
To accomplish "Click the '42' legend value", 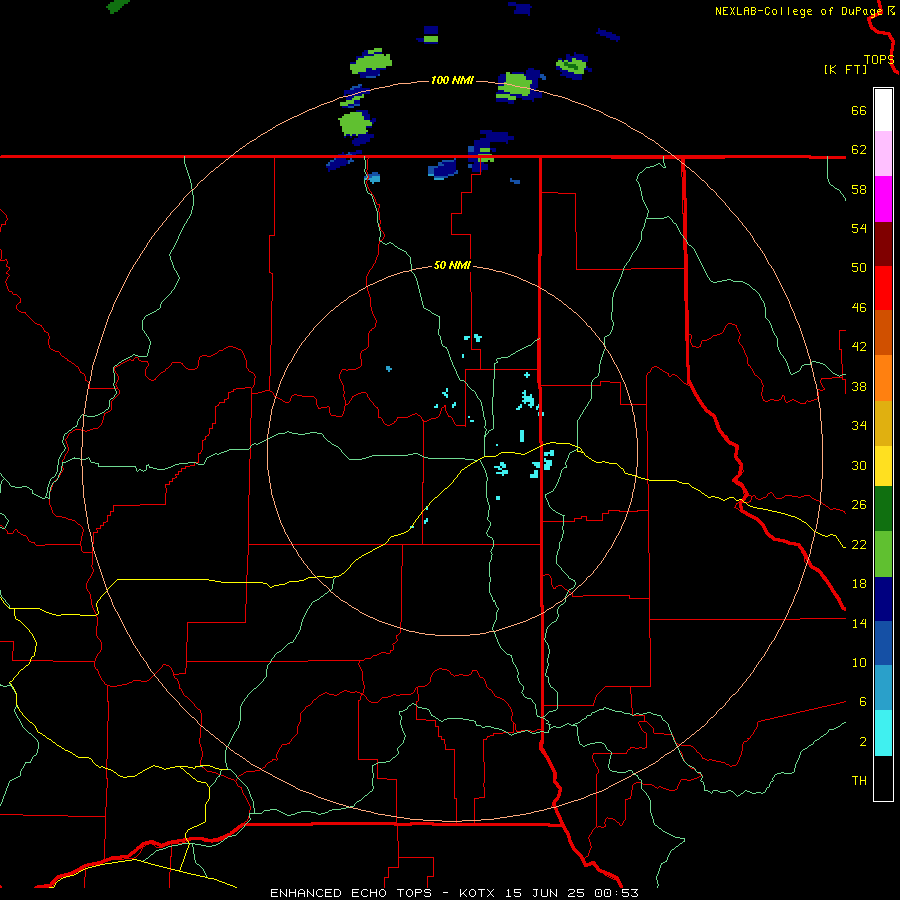I will [x=859, y=347].
